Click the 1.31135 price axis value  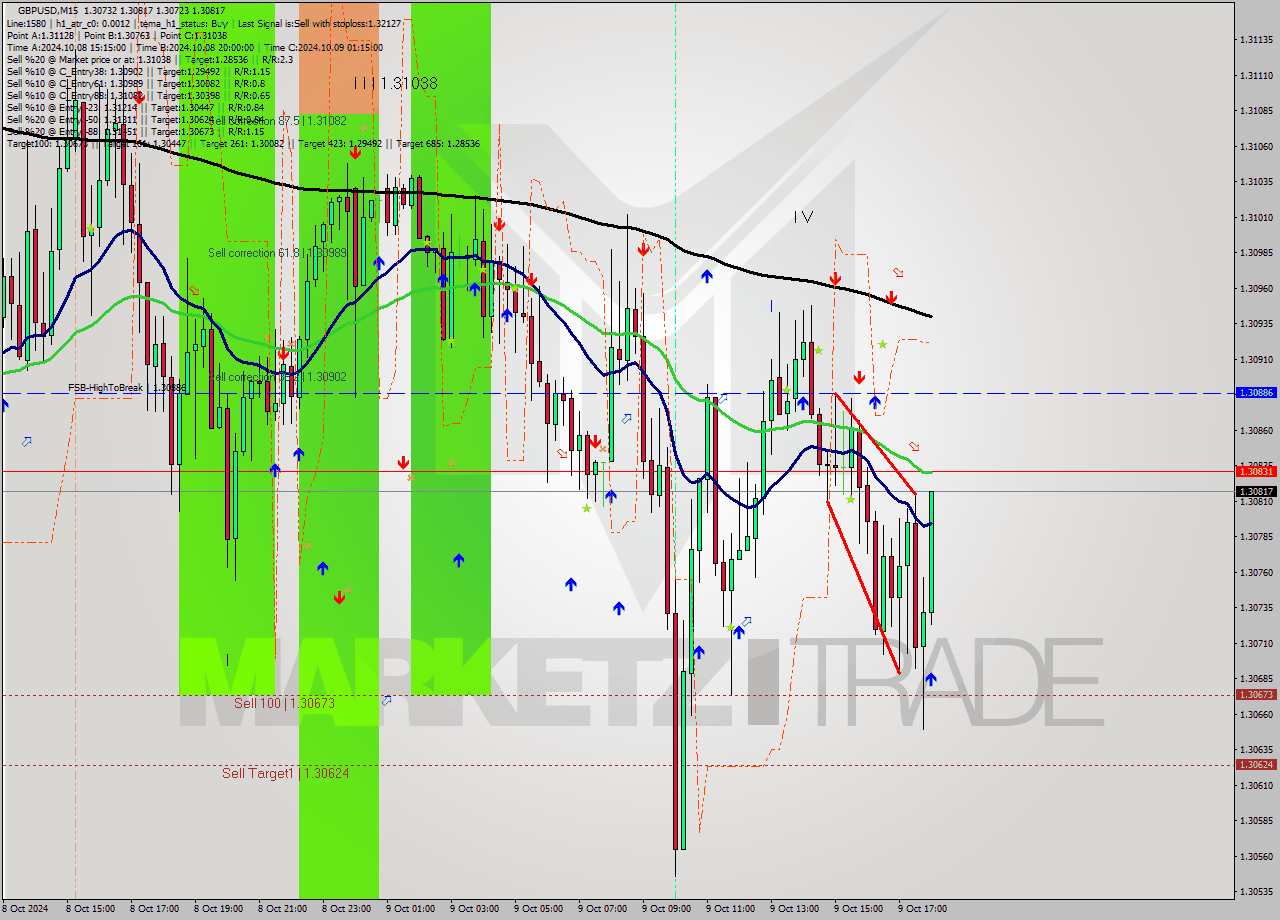point(1256,40)
